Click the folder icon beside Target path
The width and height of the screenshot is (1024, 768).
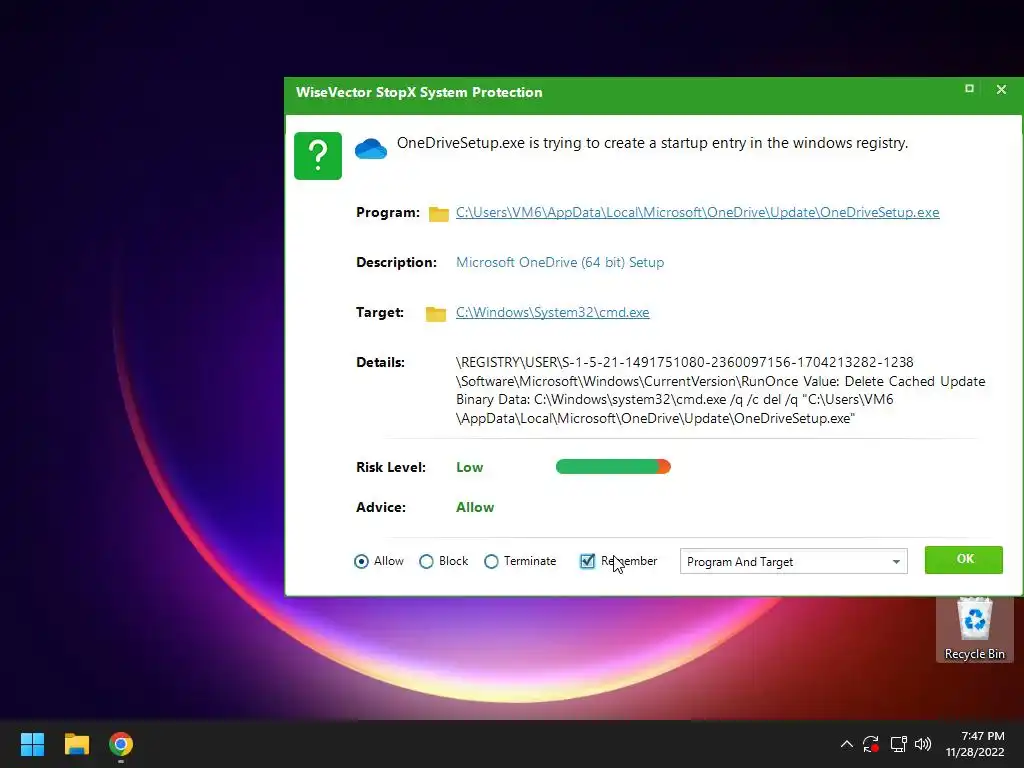click(x=436, y=313)
